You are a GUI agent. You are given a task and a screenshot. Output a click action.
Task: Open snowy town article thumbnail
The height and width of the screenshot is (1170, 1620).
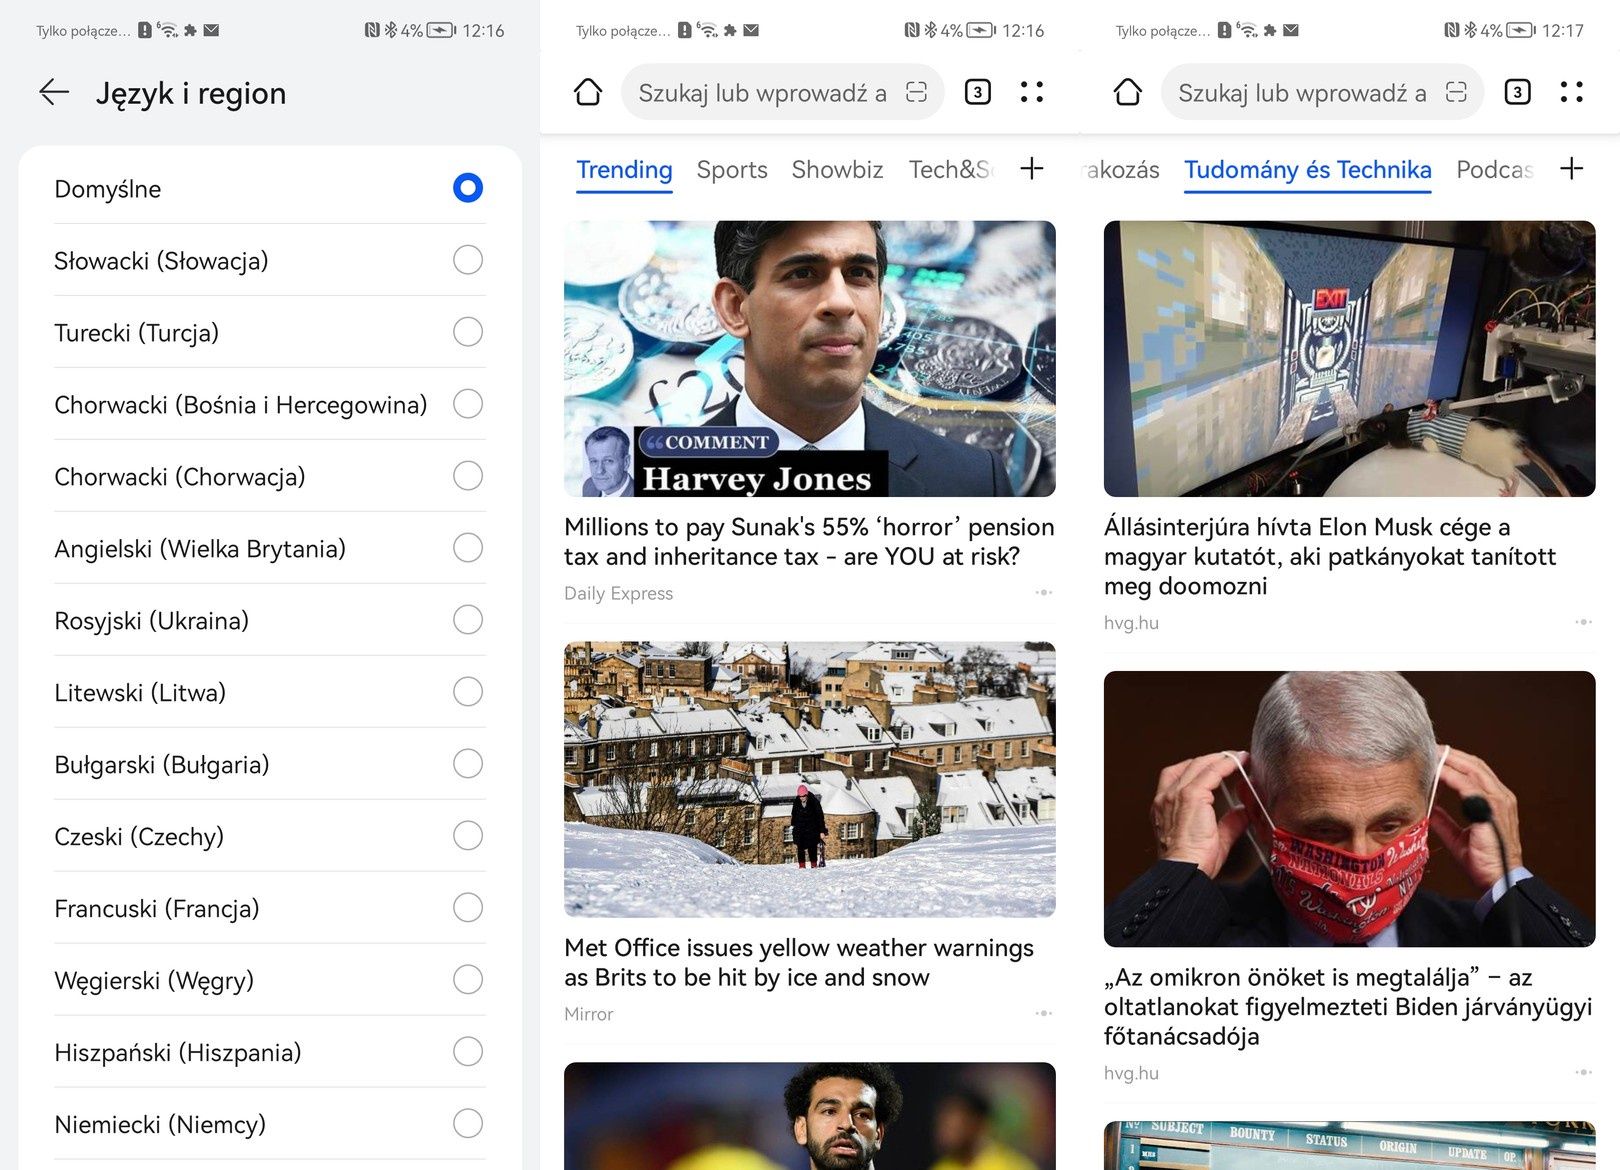[810, 780]
